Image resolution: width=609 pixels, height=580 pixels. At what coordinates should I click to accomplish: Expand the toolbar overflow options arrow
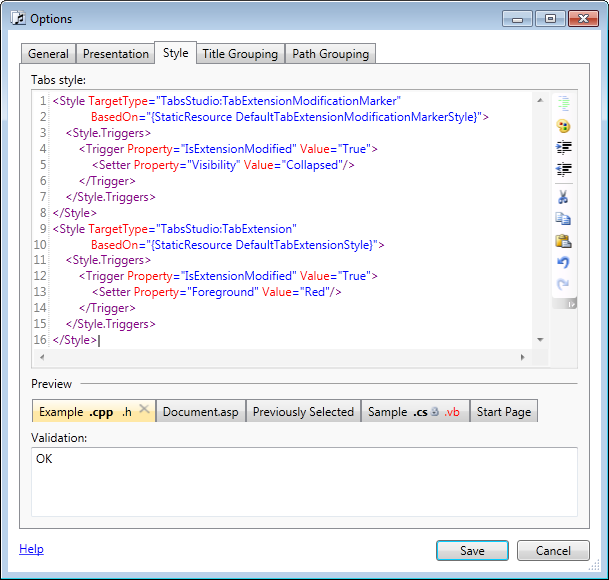[x=571, y=304]
